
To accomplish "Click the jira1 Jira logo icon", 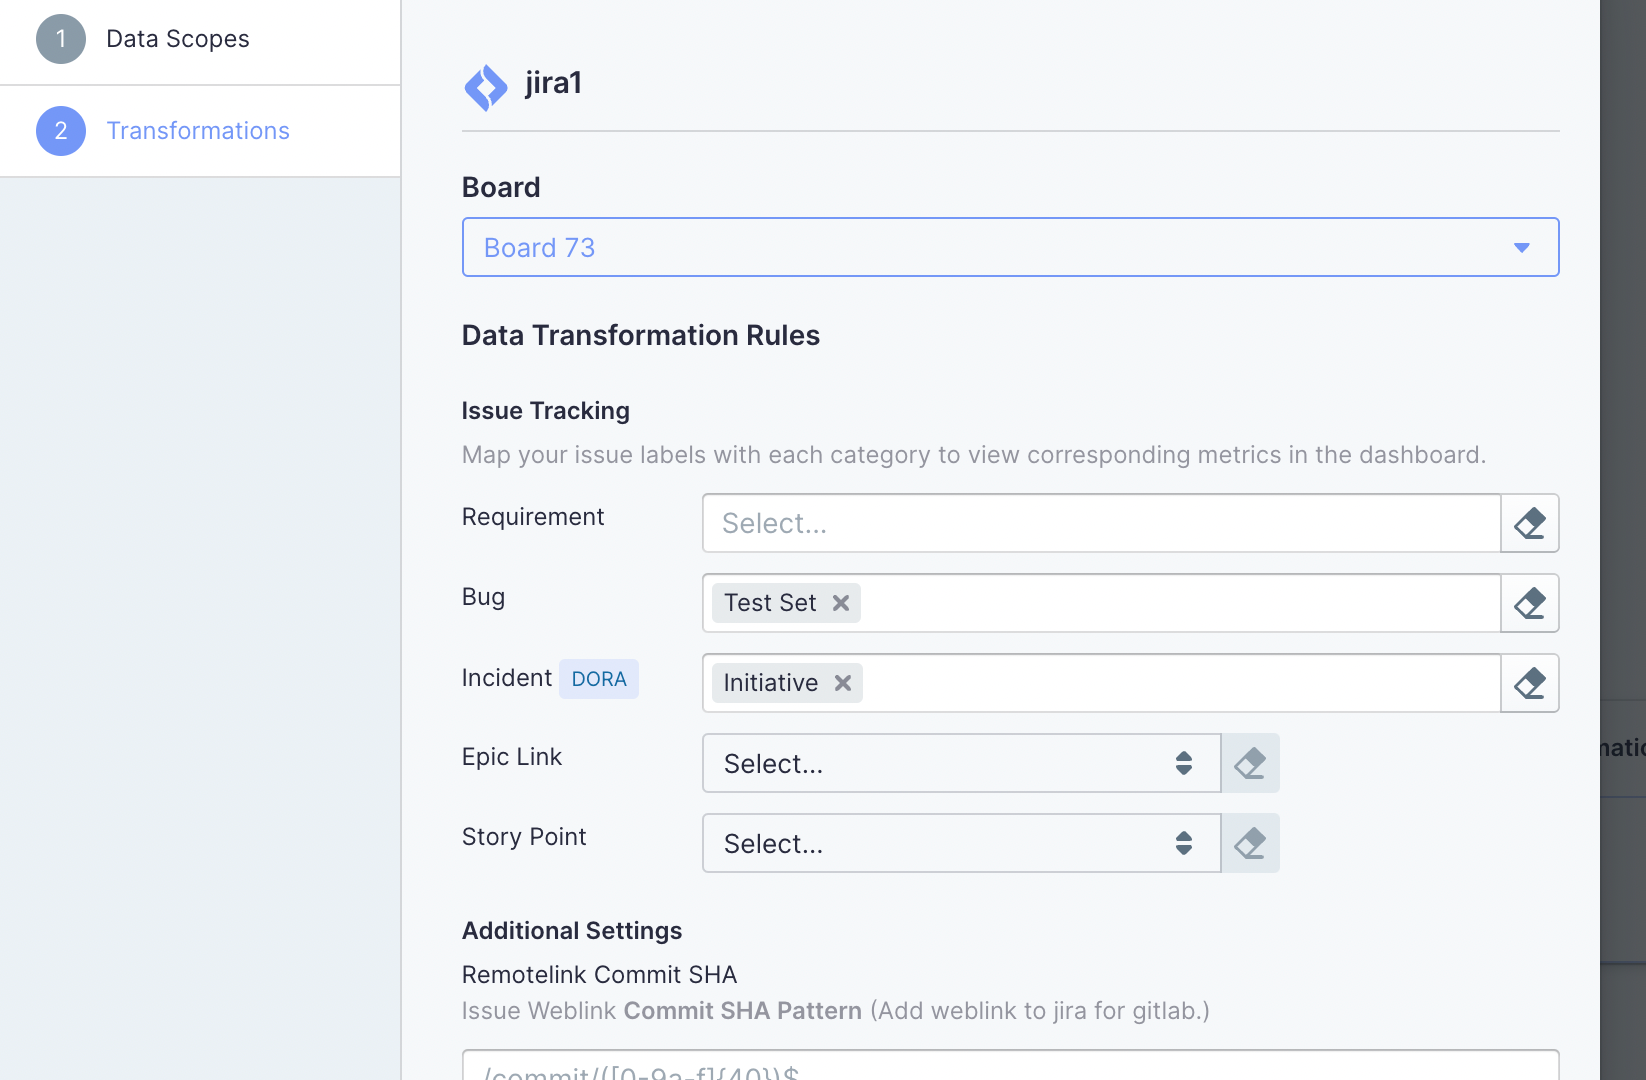I will (486, 87).
